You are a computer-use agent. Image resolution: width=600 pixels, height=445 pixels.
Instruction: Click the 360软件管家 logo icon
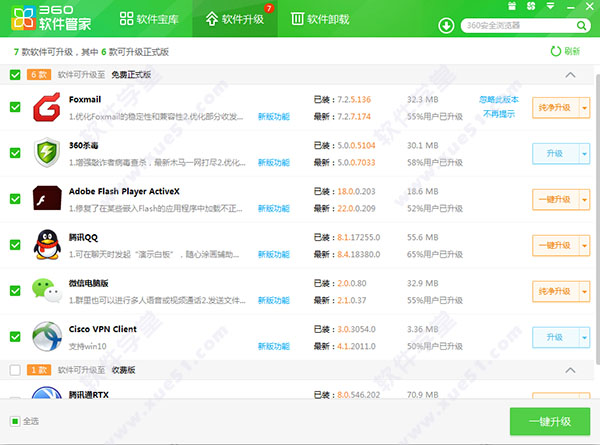(23, 18)
